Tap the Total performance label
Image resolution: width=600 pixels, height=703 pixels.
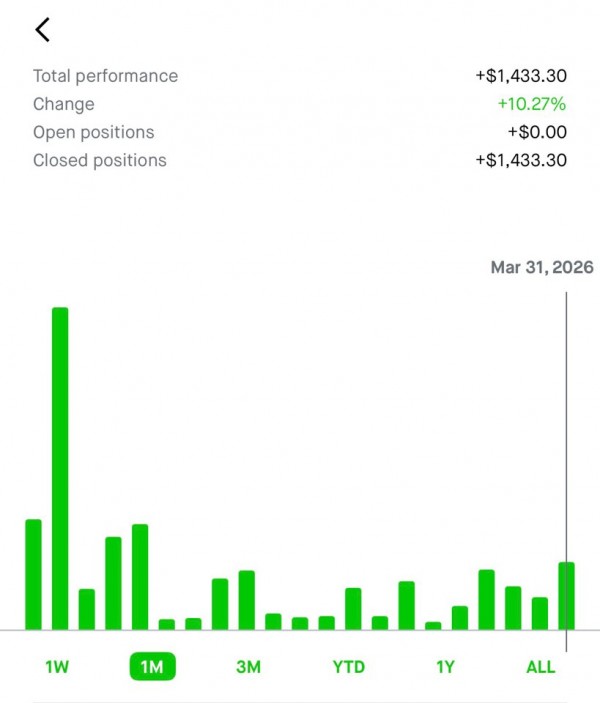click(105, 76)
